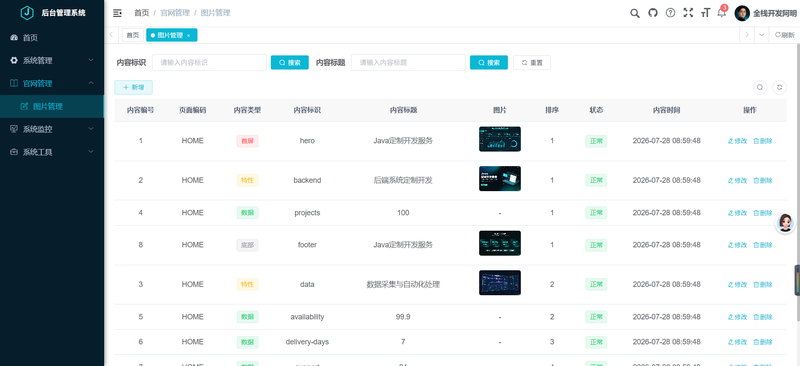800x366 pixels.
Task: Click 修改 for the delivery-days row
Action: coord(737,342)
